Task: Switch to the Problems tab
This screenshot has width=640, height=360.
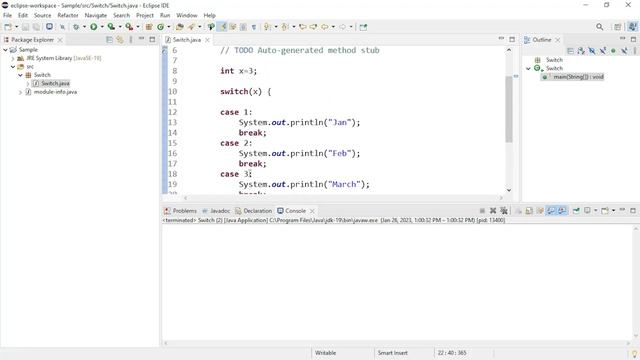Action: pyautogui.click(x=180, y=211)
